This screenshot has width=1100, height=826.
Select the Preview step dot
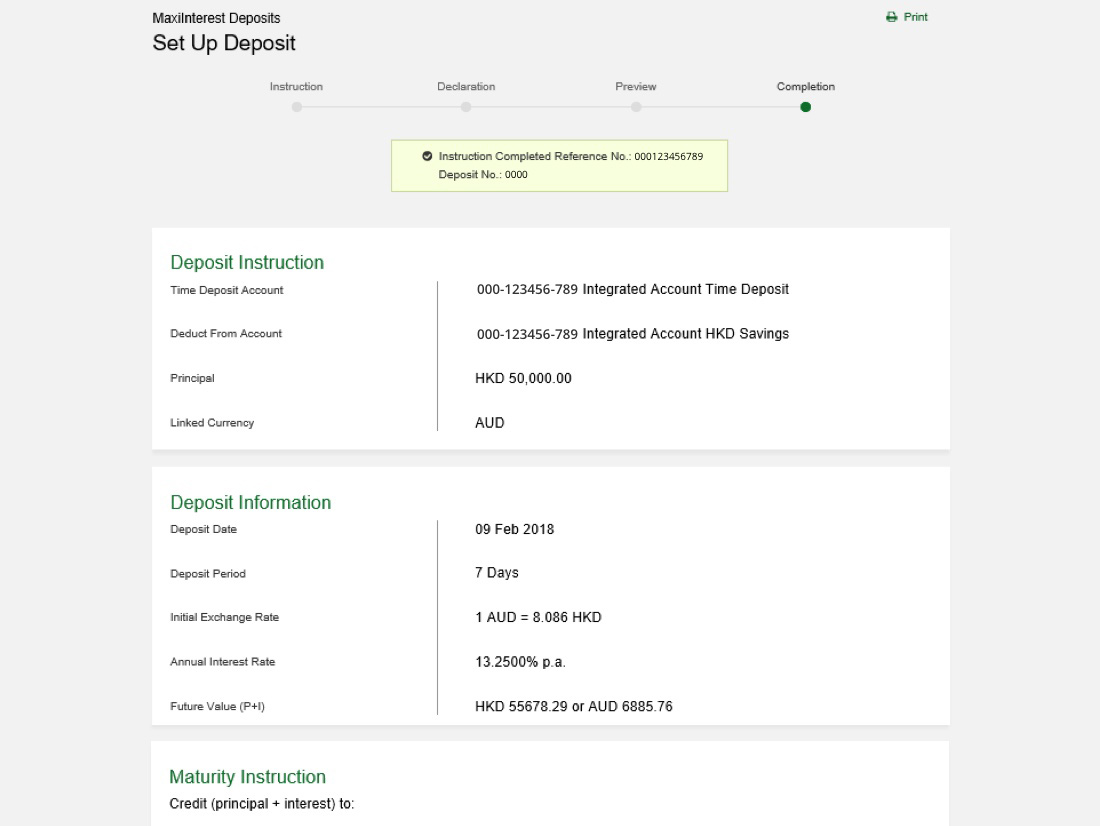coord(636,107)
